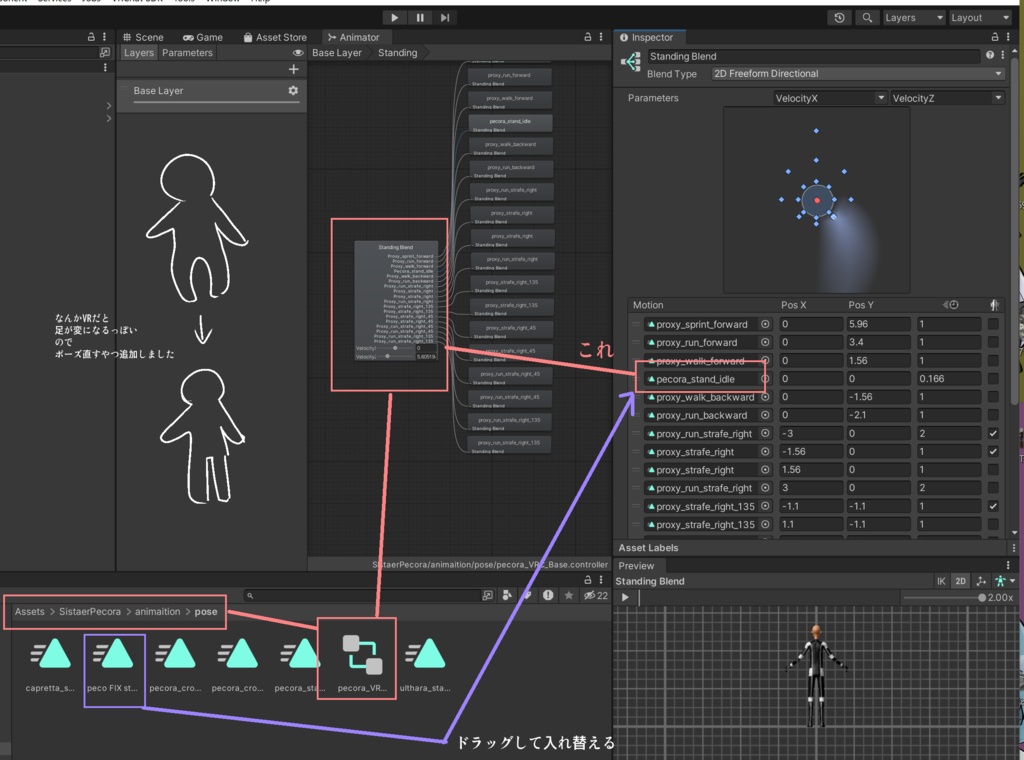This screenshot has height=760, width=1024.
Task: Toggle hidden packages eye icon showing 22
Action: click(x=596, y=595)
